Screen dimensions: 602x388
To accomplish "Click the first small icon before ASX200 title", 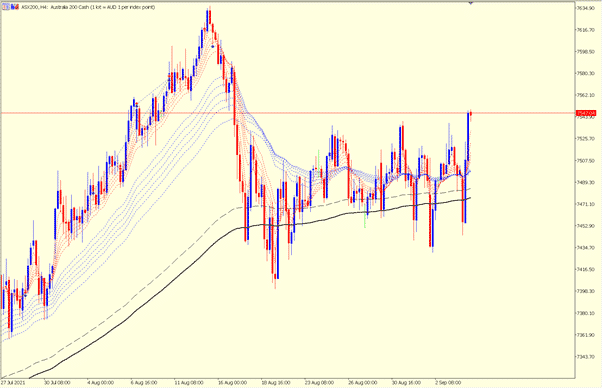I will pos(5,7).
